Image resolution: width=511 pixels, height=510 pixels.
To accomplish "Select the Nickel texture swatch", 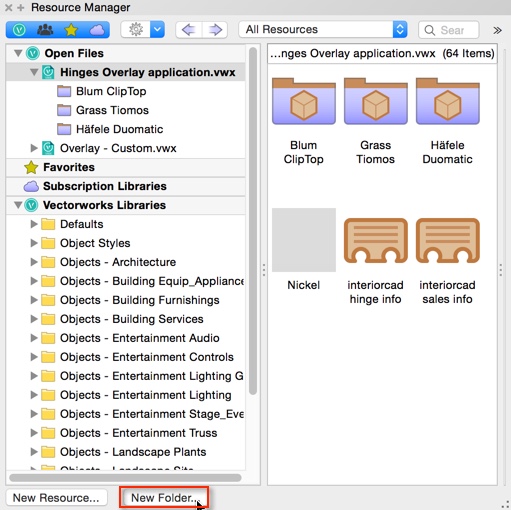I will click(304, 240).
